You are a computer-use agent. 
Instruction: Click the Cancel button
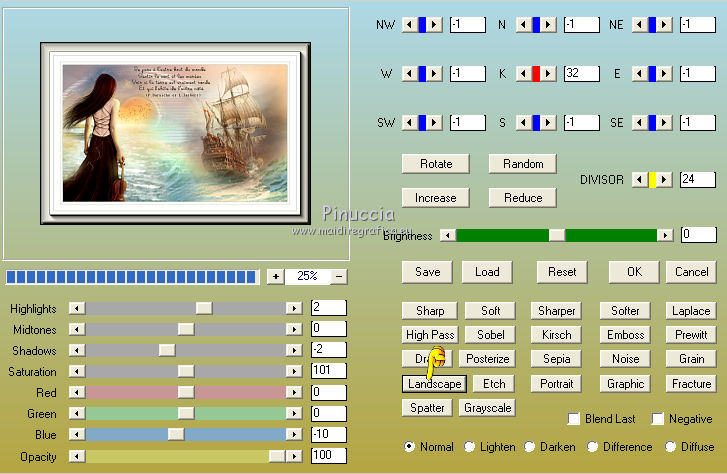click(691, 272)
